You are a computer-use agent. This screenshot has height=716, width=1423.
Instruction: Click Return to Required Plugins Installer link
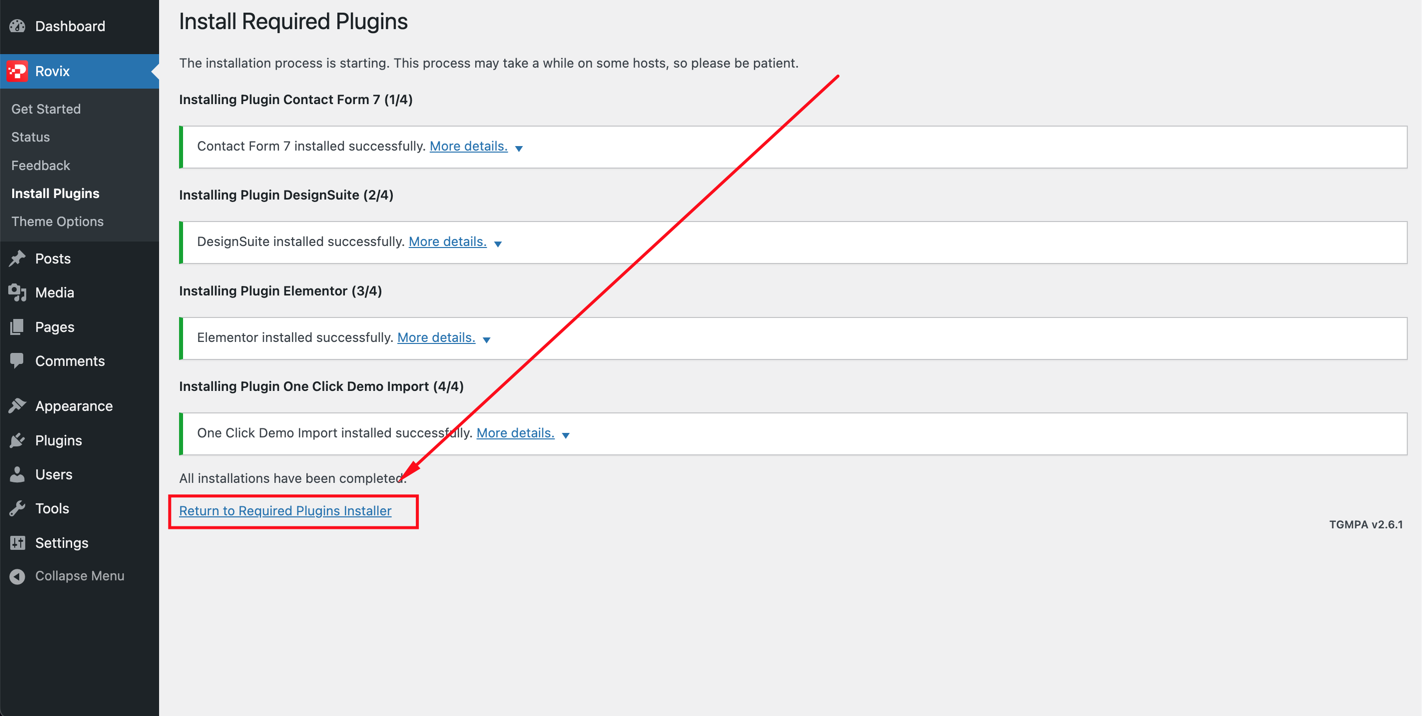pyautogui.click(x=285, y=511)
